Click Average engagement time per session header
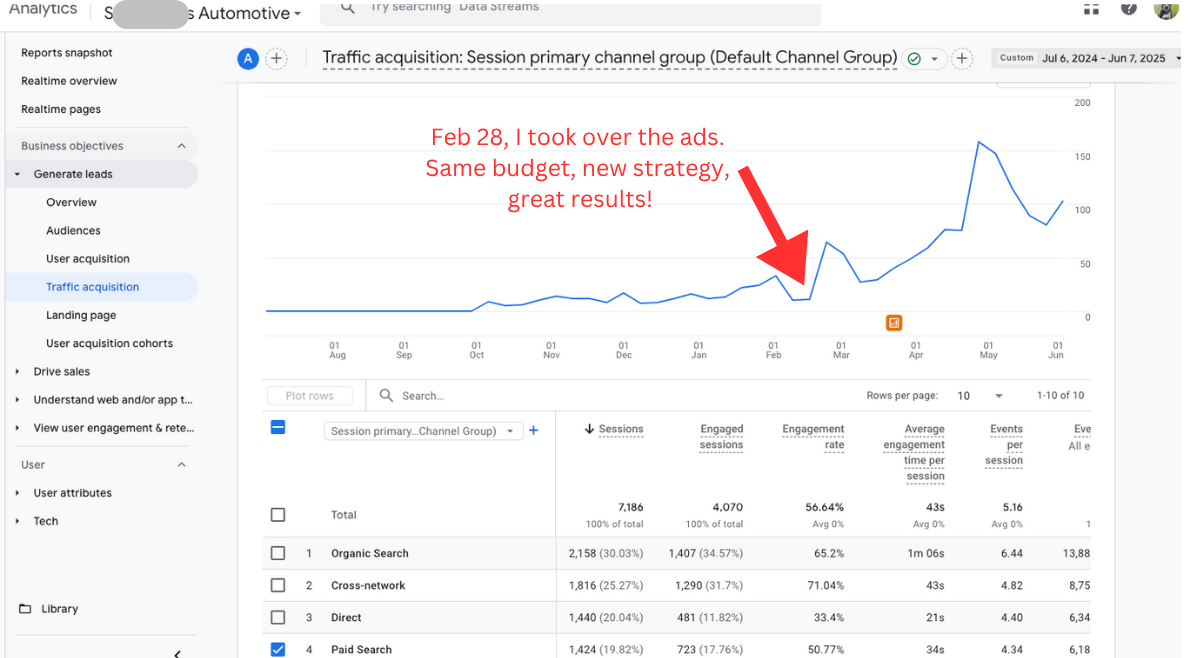 click(x=914, y=453)
